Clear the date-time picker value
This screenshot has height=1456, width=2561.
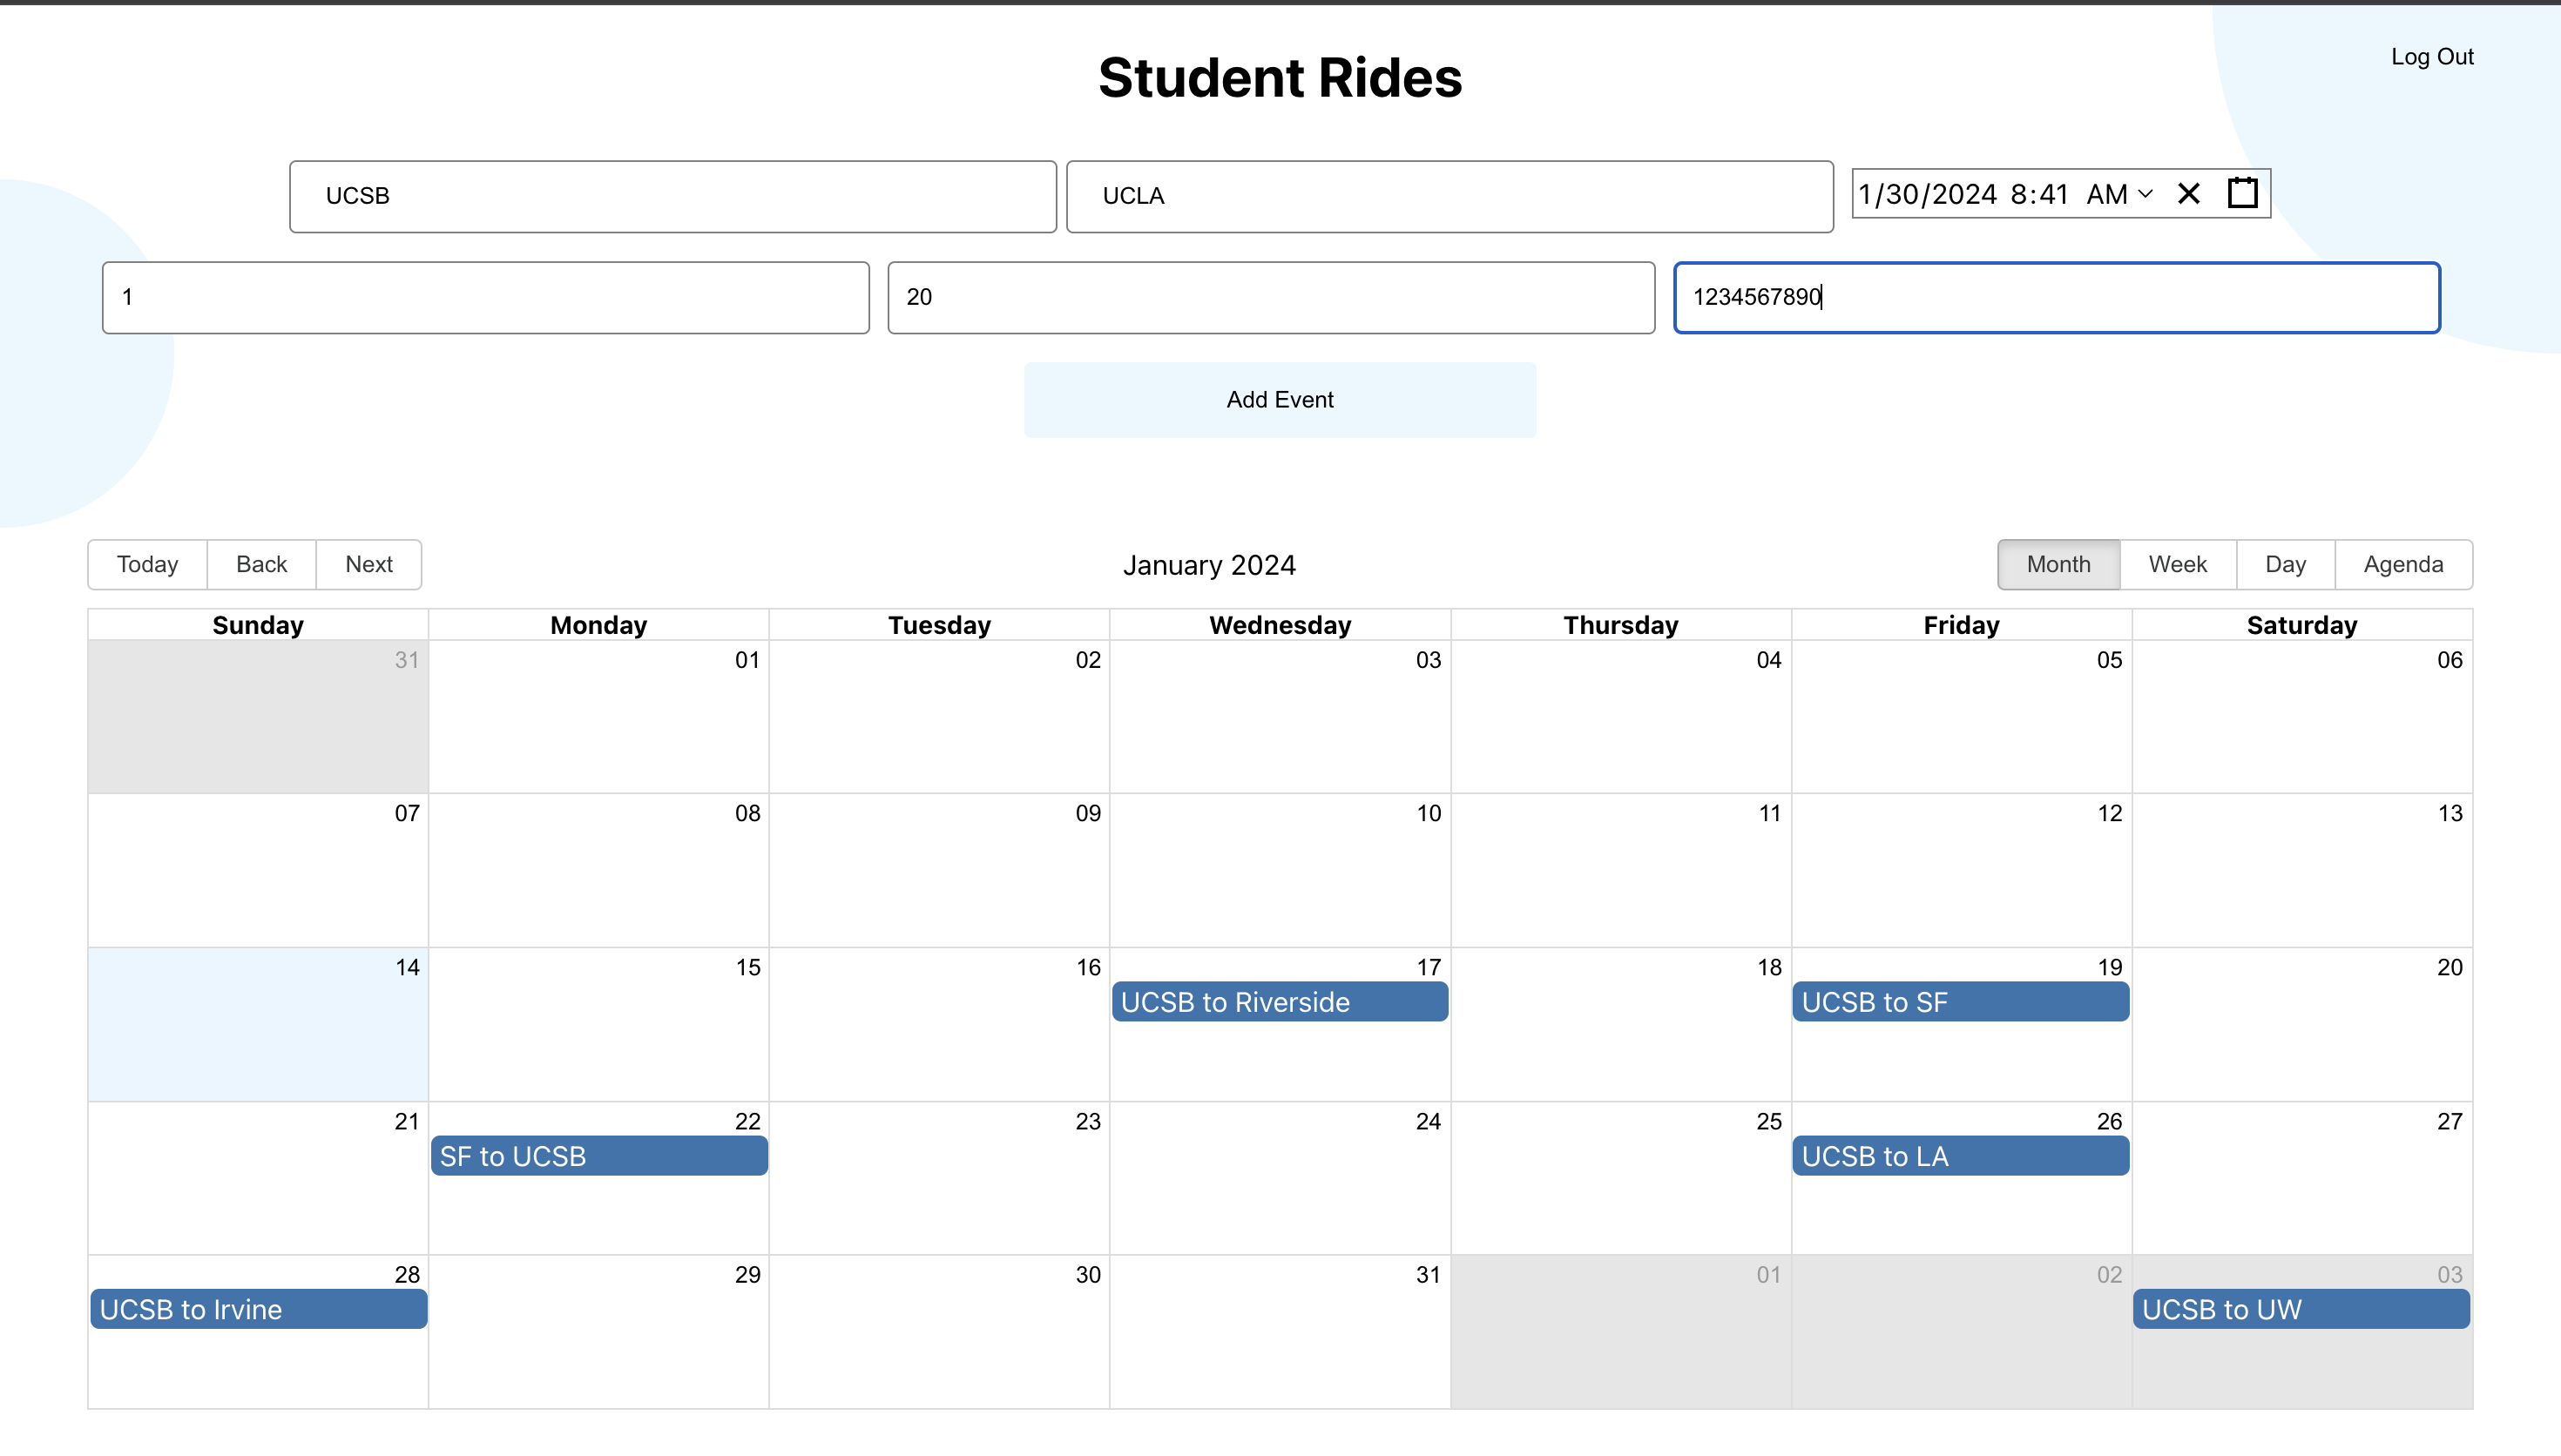pyautogui.click(x=2188, y=194)
